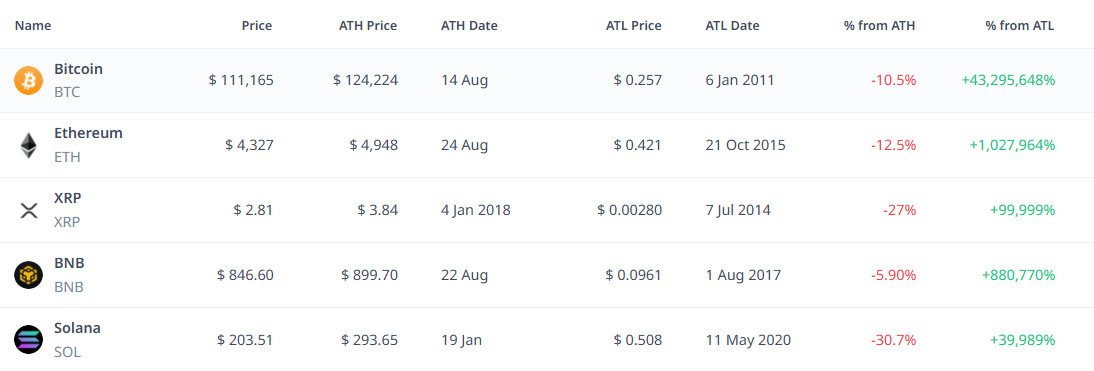The image size is (1094, 371).
Task: Click Ethereum's +1,027,964% from ATL value
Action: pyautogui.click(x=1012, y=145)
